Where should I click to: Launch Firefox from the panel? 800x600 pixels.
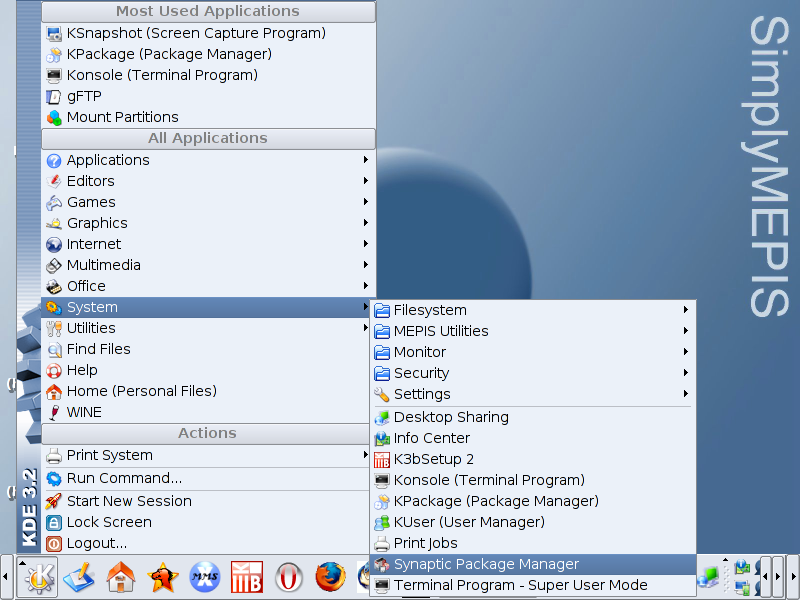(329, 578)
